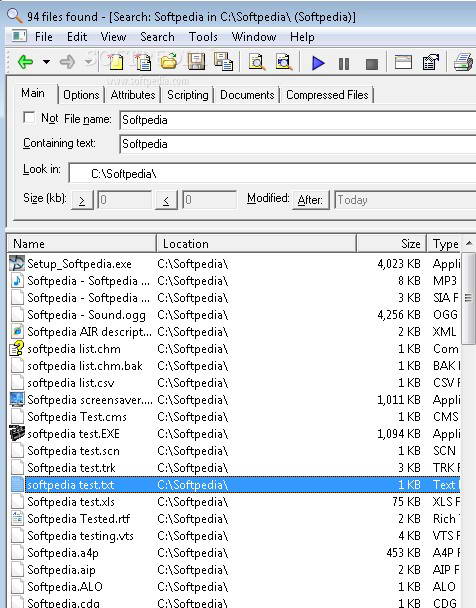Viewport: 476px width, 608px height.
Task: Select Softpedia testing.vts row
Action: tap(235, 536)
